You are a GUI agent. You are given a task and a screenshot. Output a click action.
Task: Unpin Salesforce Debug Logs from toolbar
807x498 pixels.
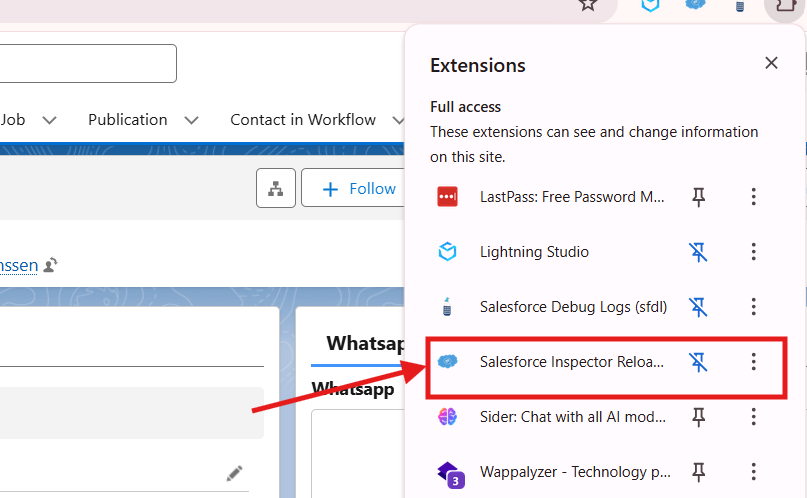[698, 307]
